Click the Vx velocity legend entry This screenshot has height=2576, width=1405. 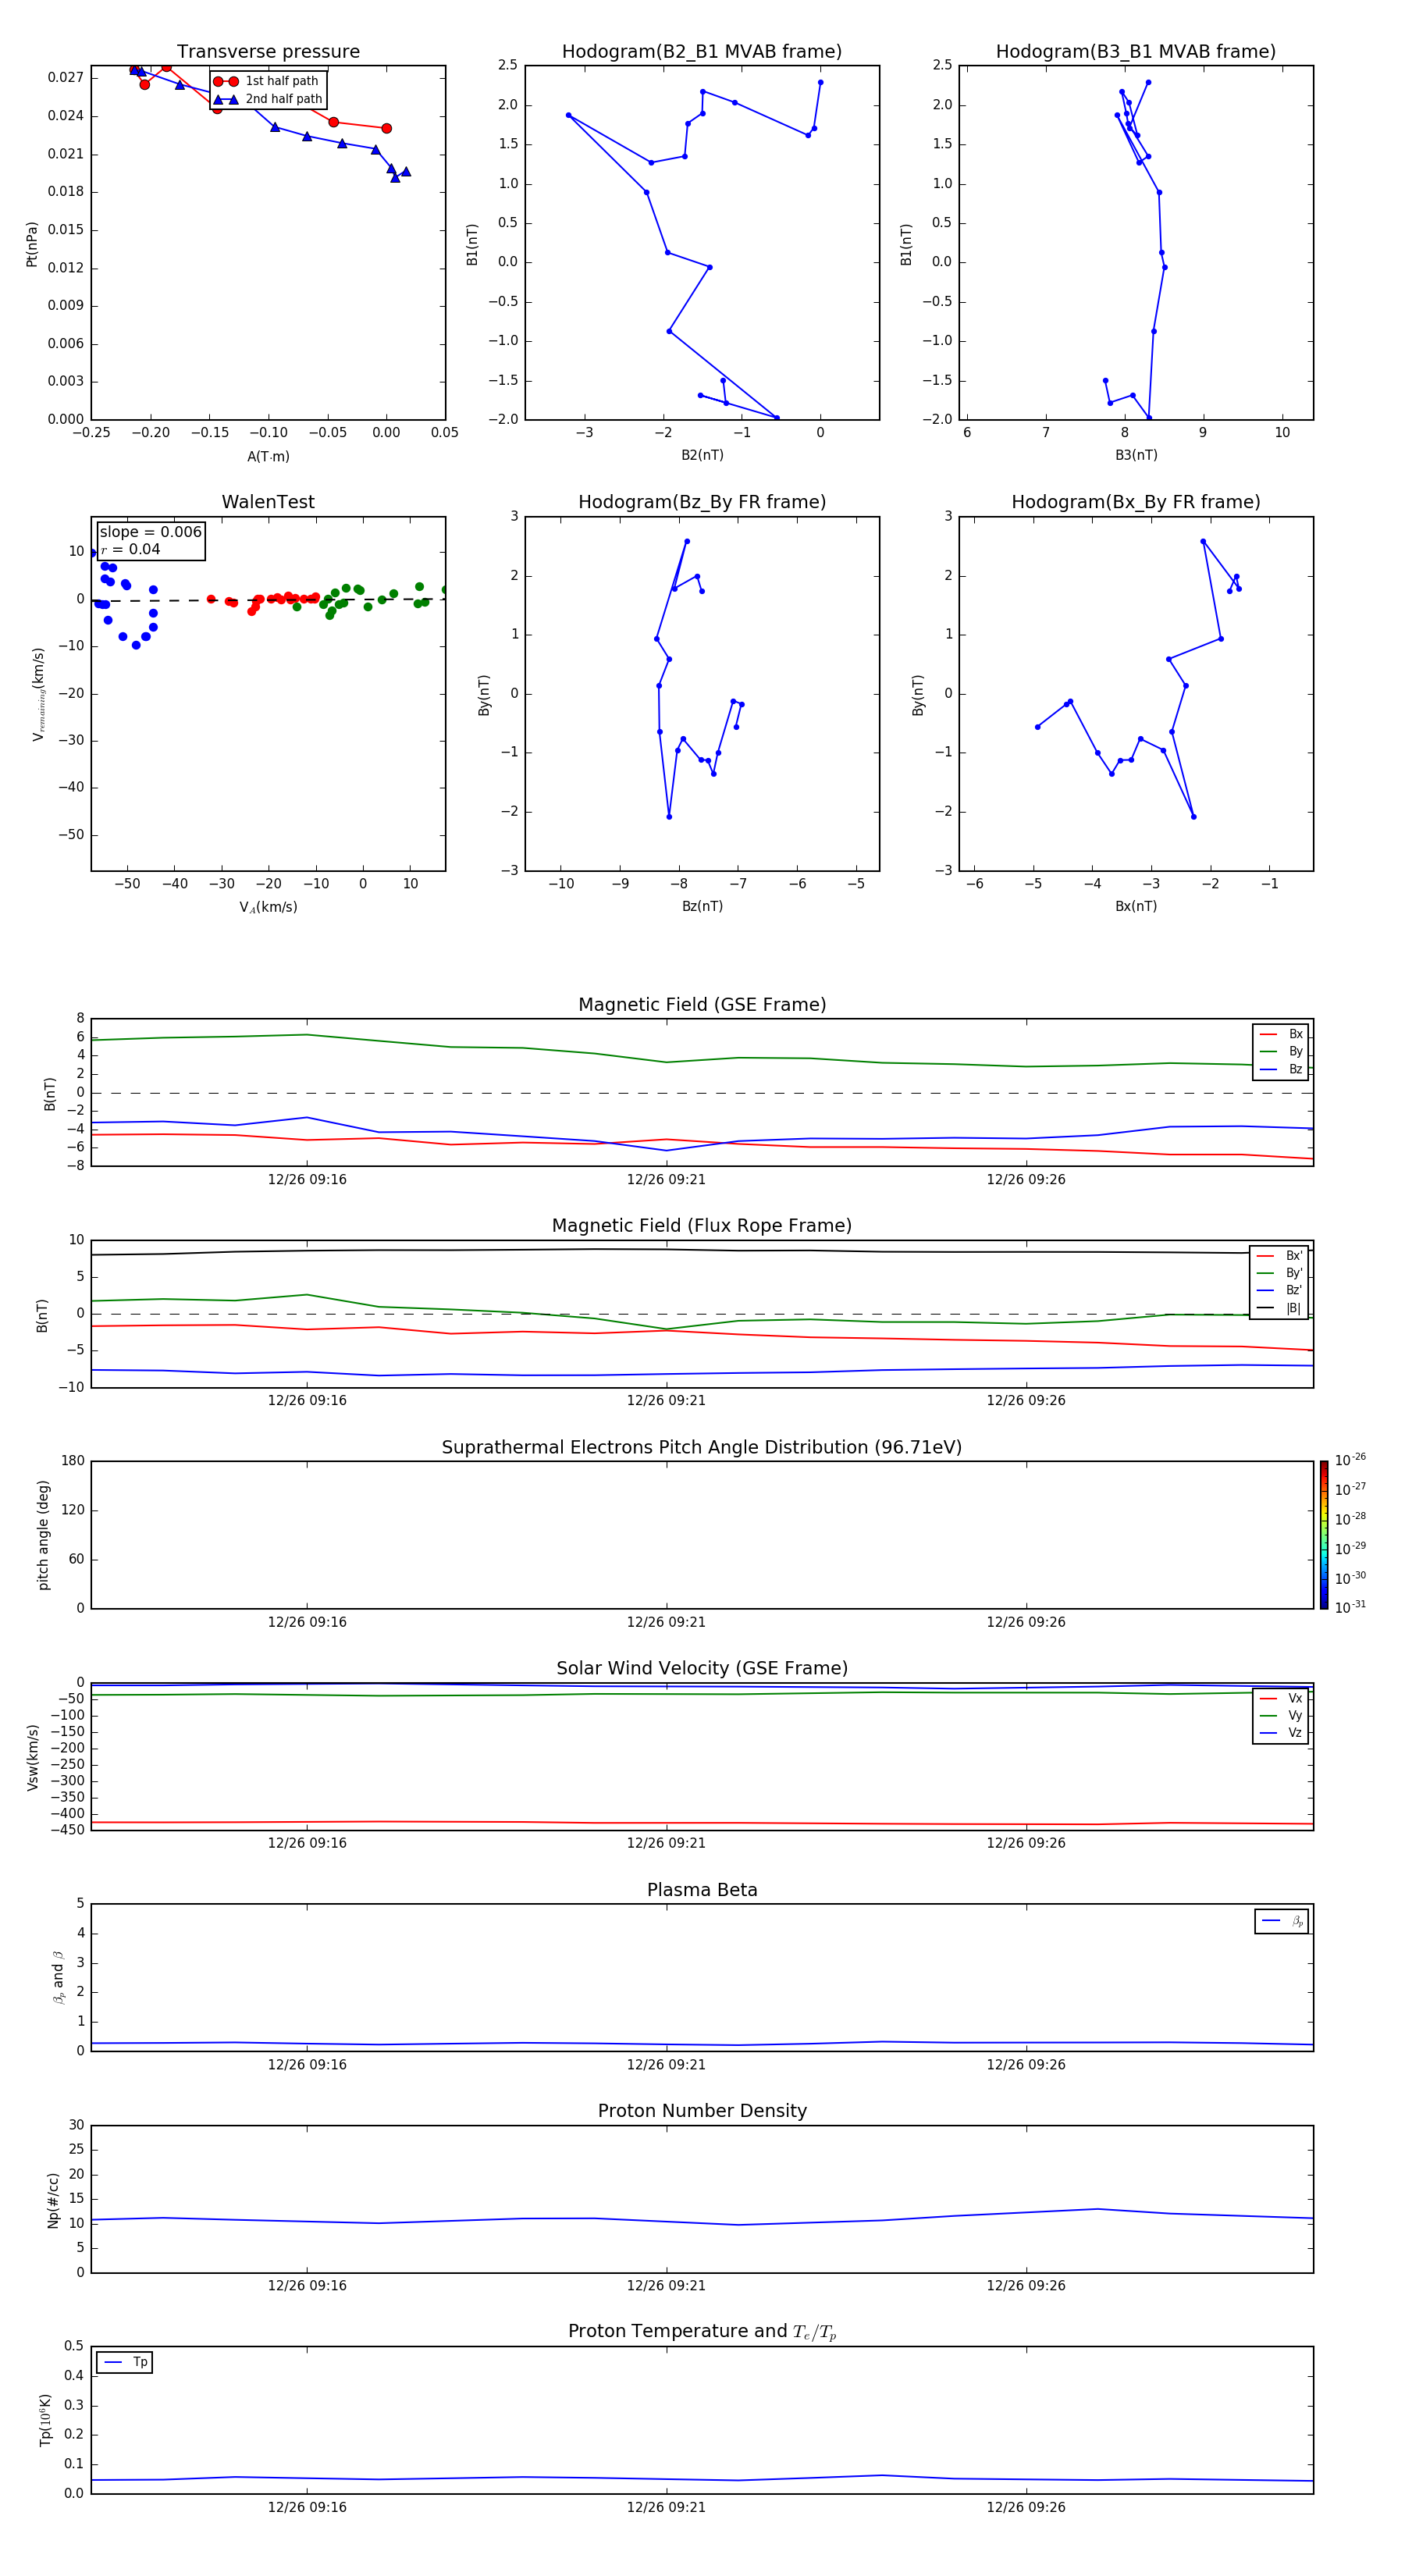1281,1699
